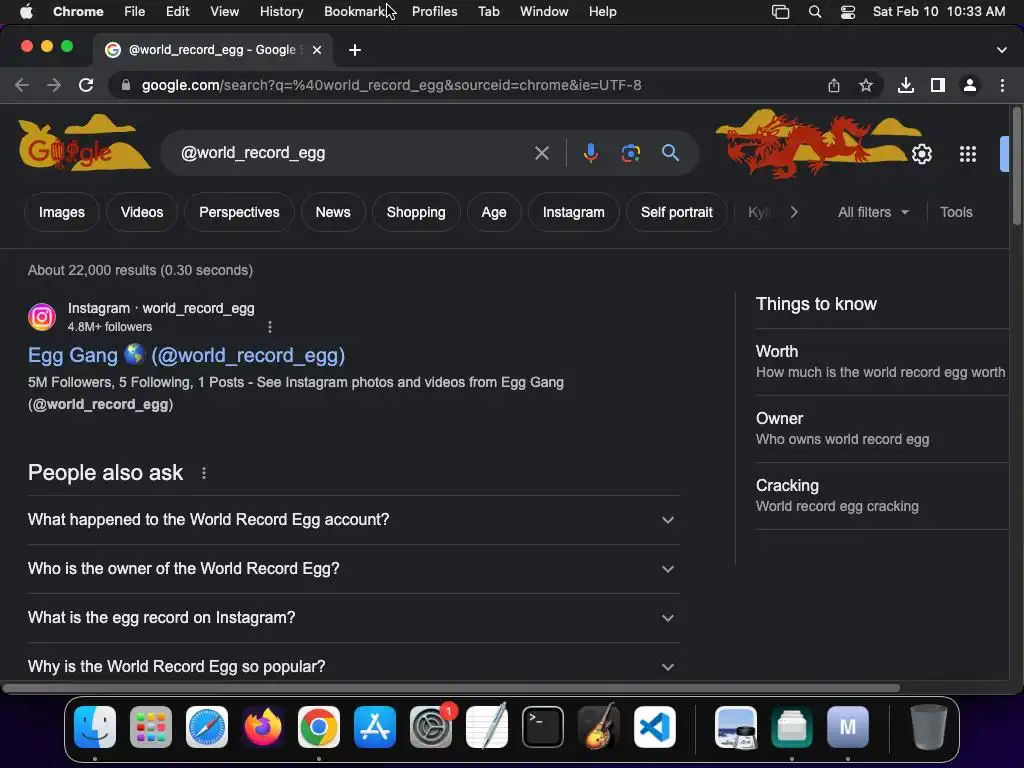Open the All filters dropdown

click(873, 212)
